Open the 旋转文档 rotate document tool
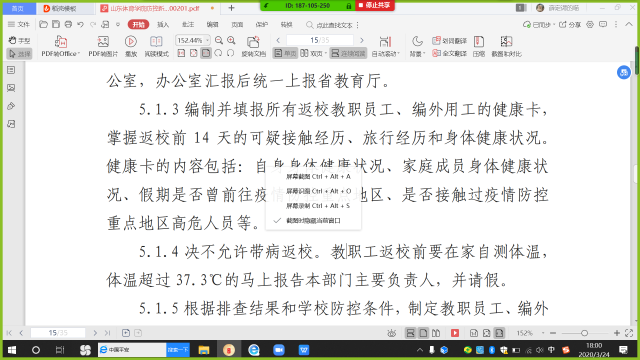640x360 pixels. 253,46
